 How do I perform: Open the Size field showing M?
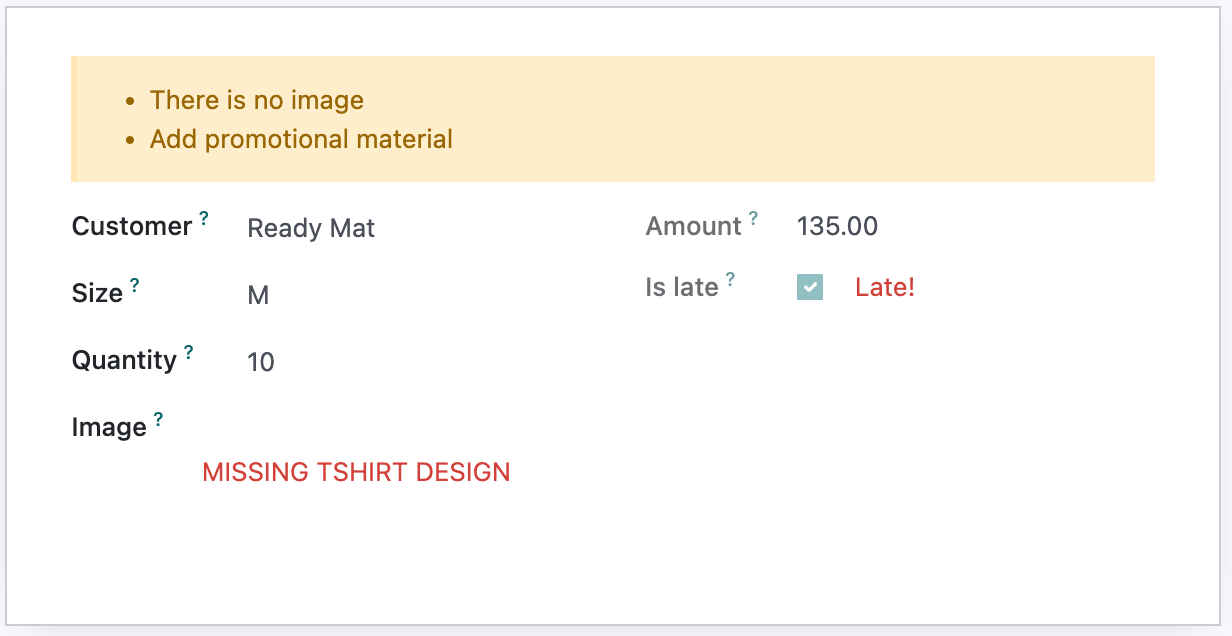pos(258,295)
